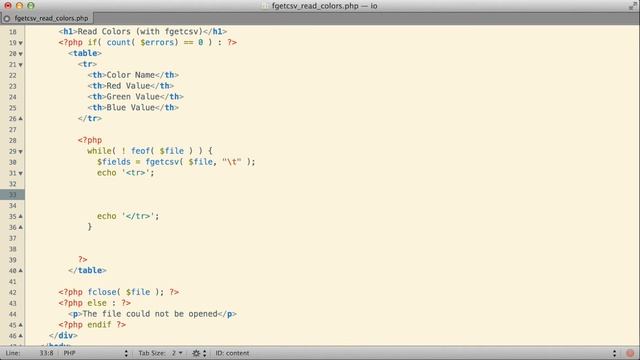Click line number 18 in the gutter
Image resolution: width=640 pixels, height=360 pixels.
[13, 32]
